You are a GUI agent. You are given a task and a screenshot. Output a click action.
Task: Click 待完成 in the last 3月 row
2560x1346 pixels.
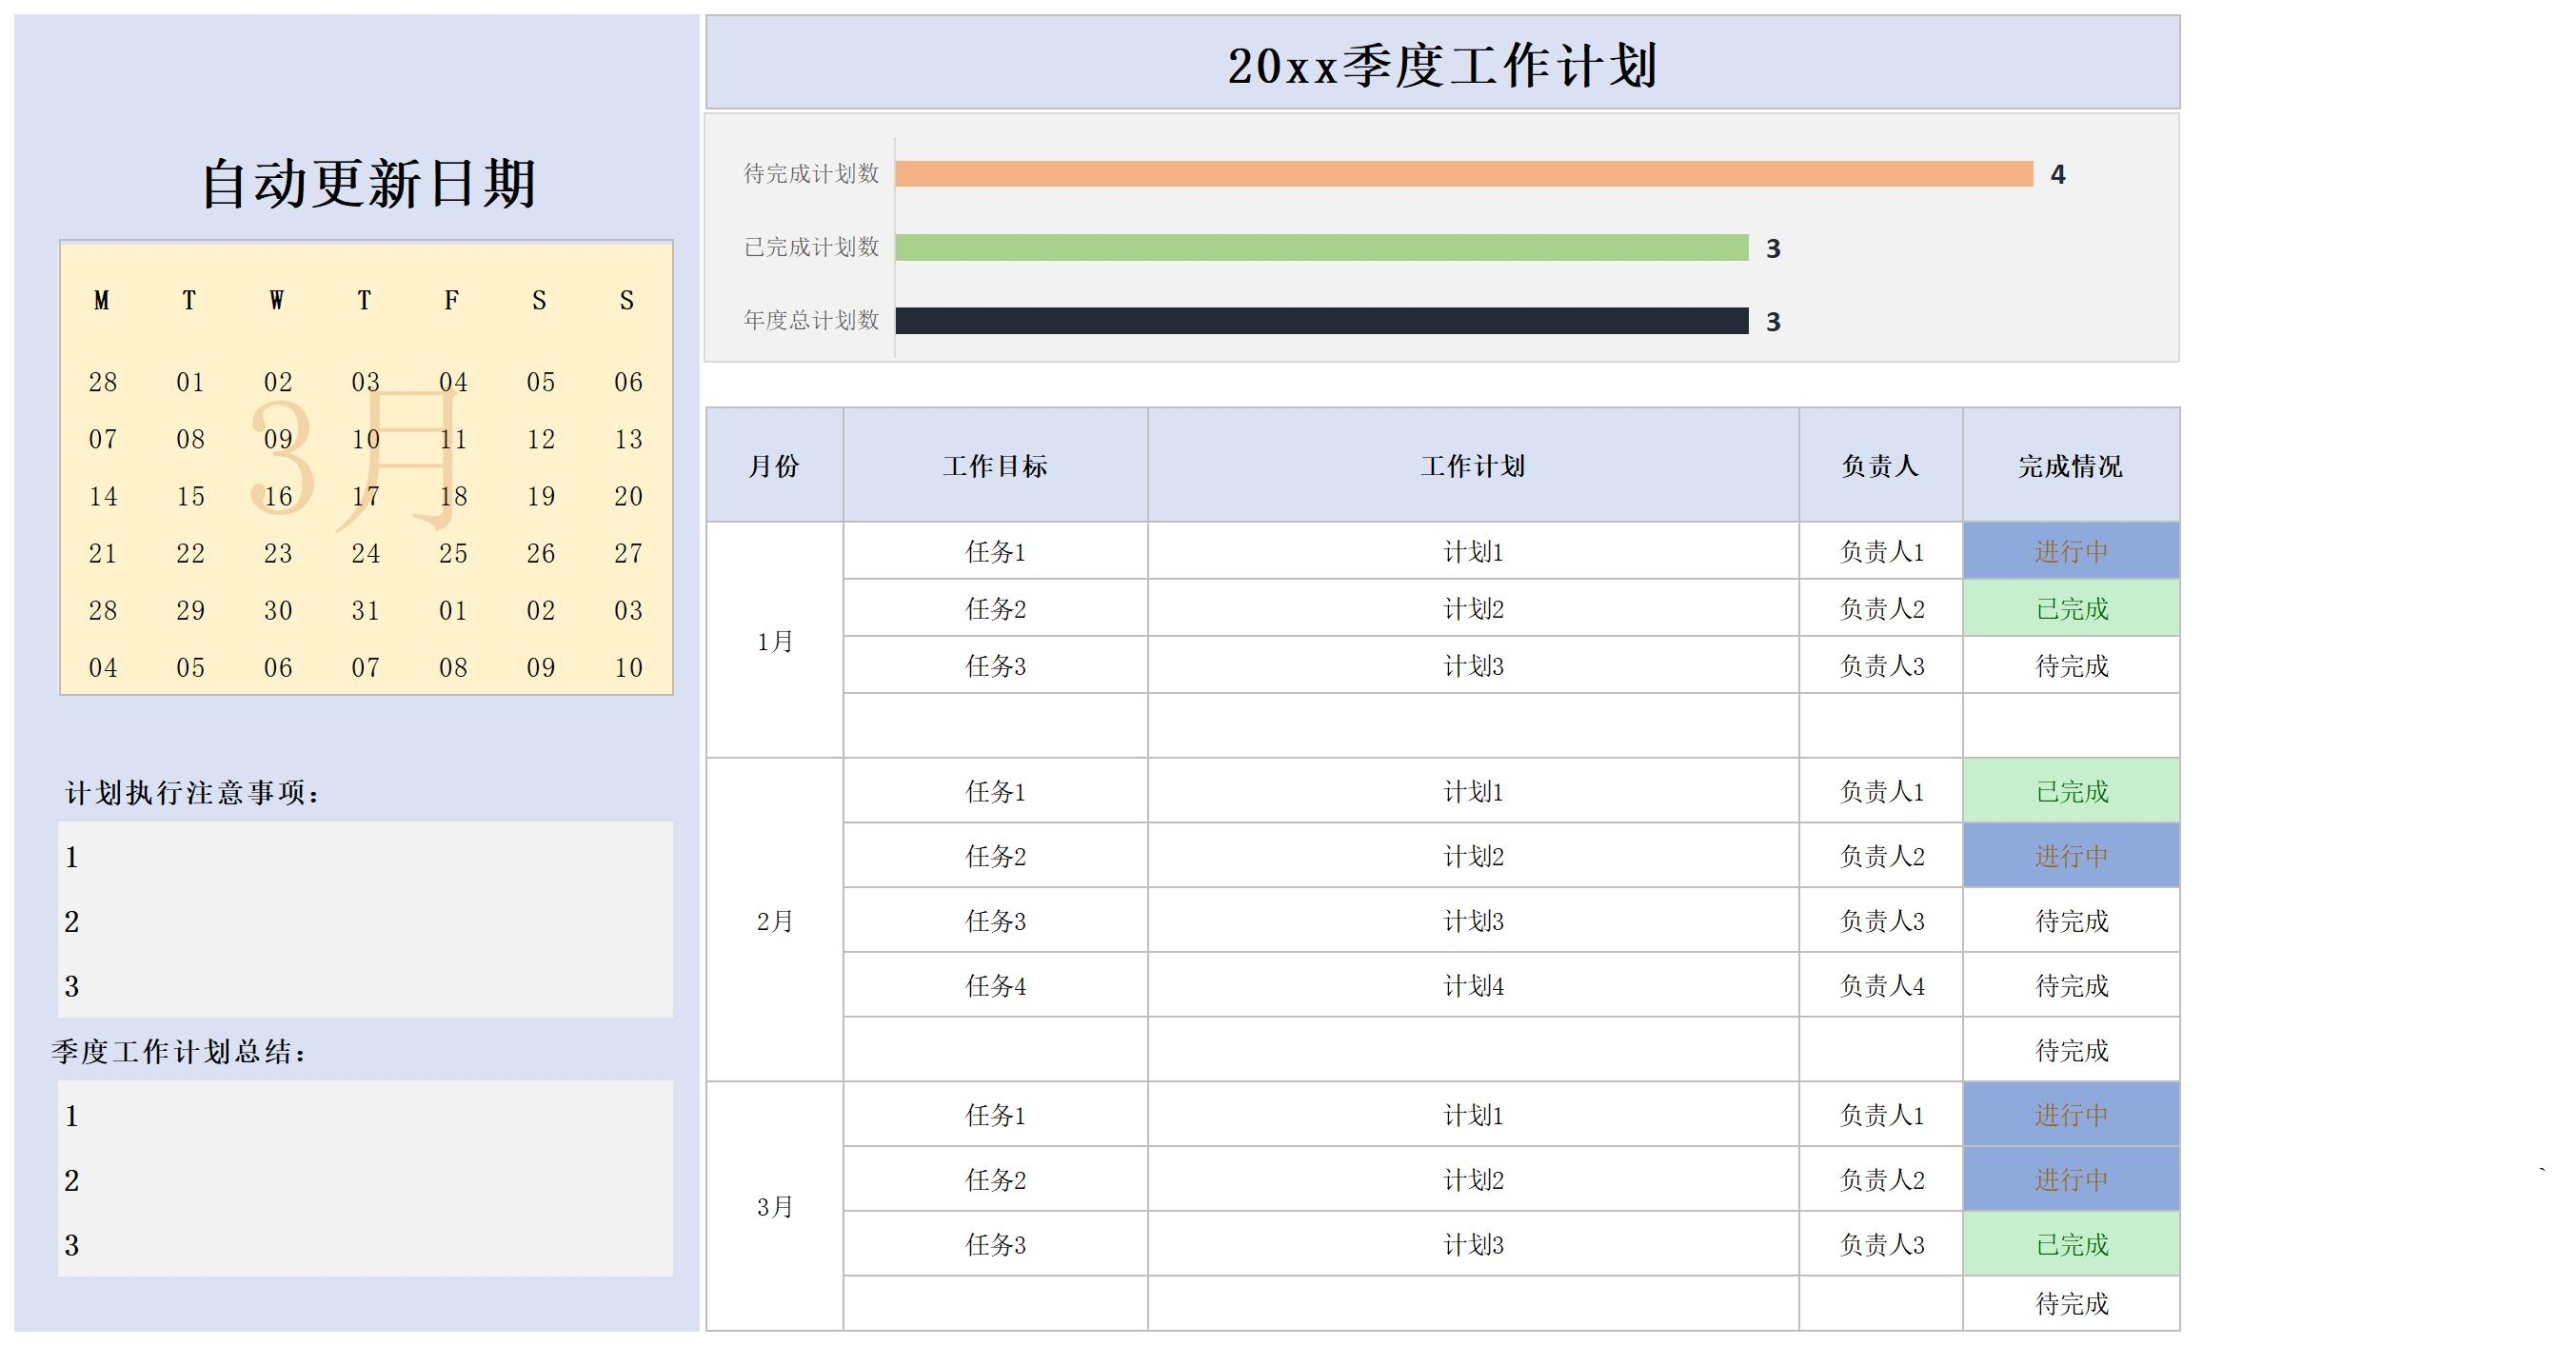pos(2070,1303)
